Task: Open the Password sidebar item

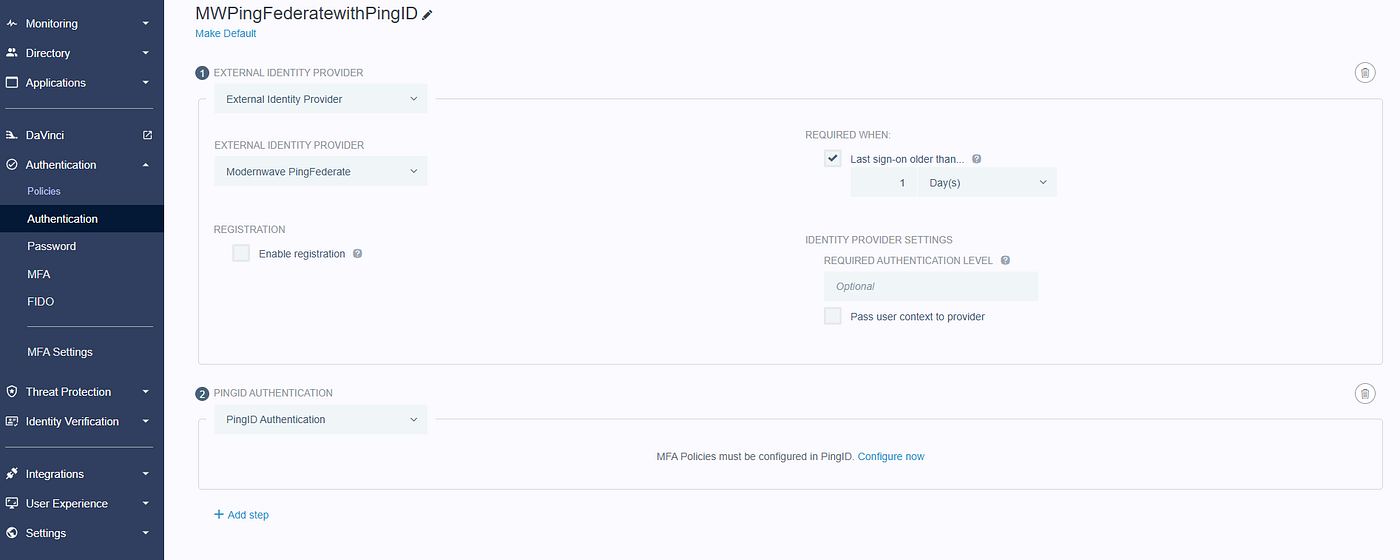Action: (52, 246)
